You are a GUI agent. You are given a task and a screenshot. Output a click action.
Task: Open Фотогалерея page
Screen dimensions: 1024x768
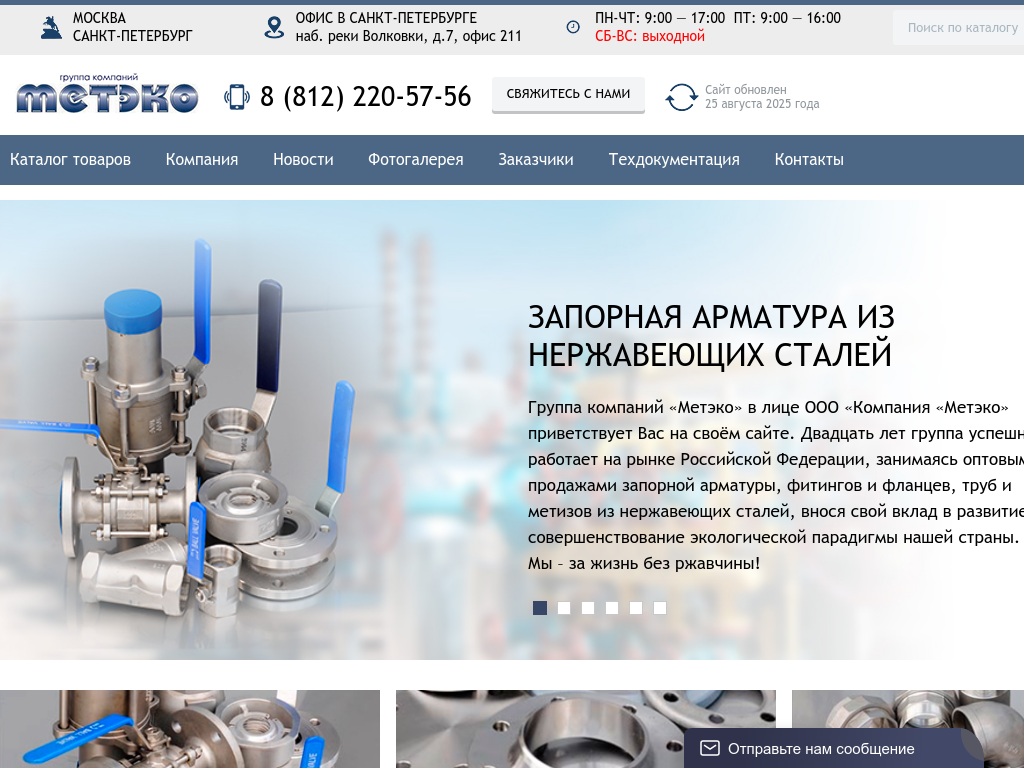(x=415, y=159)
